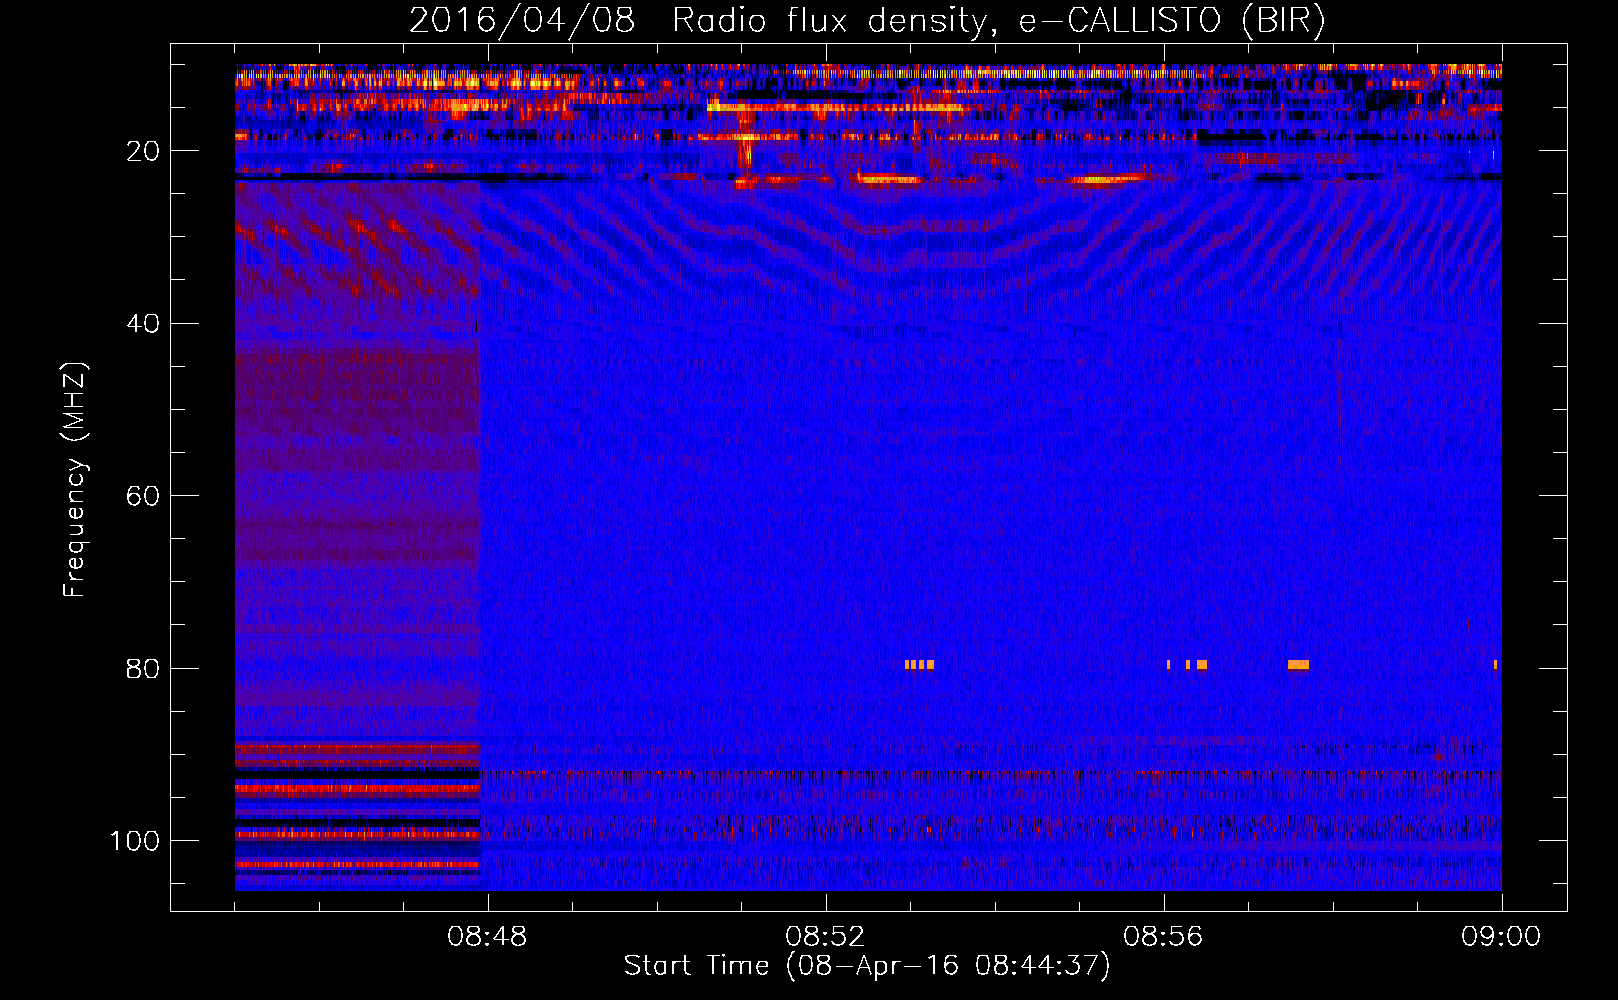
Task: Click the 'Start Time (08-Apr-16 08:44:37)' x-axis label
Action: tap(867, 966)
